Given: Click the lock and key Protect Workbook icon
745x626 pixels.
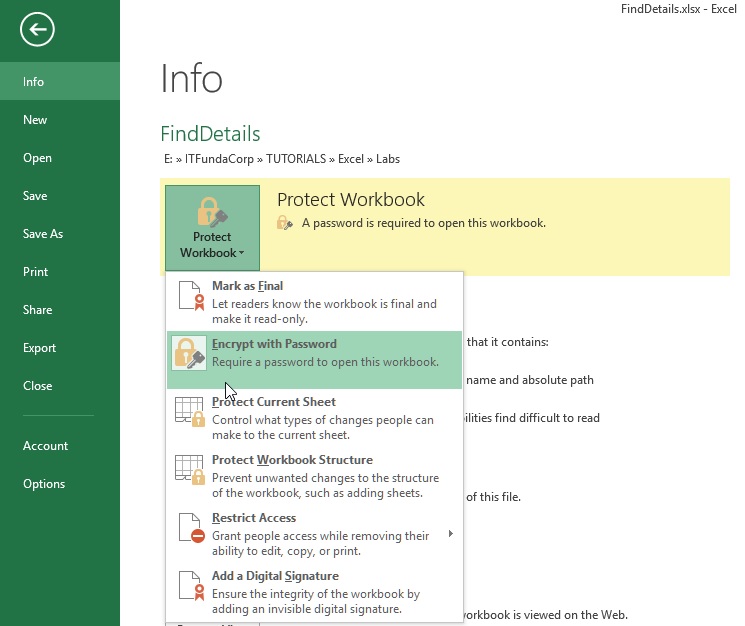Looking at the screenshot, I should click(x=212, y=212).
